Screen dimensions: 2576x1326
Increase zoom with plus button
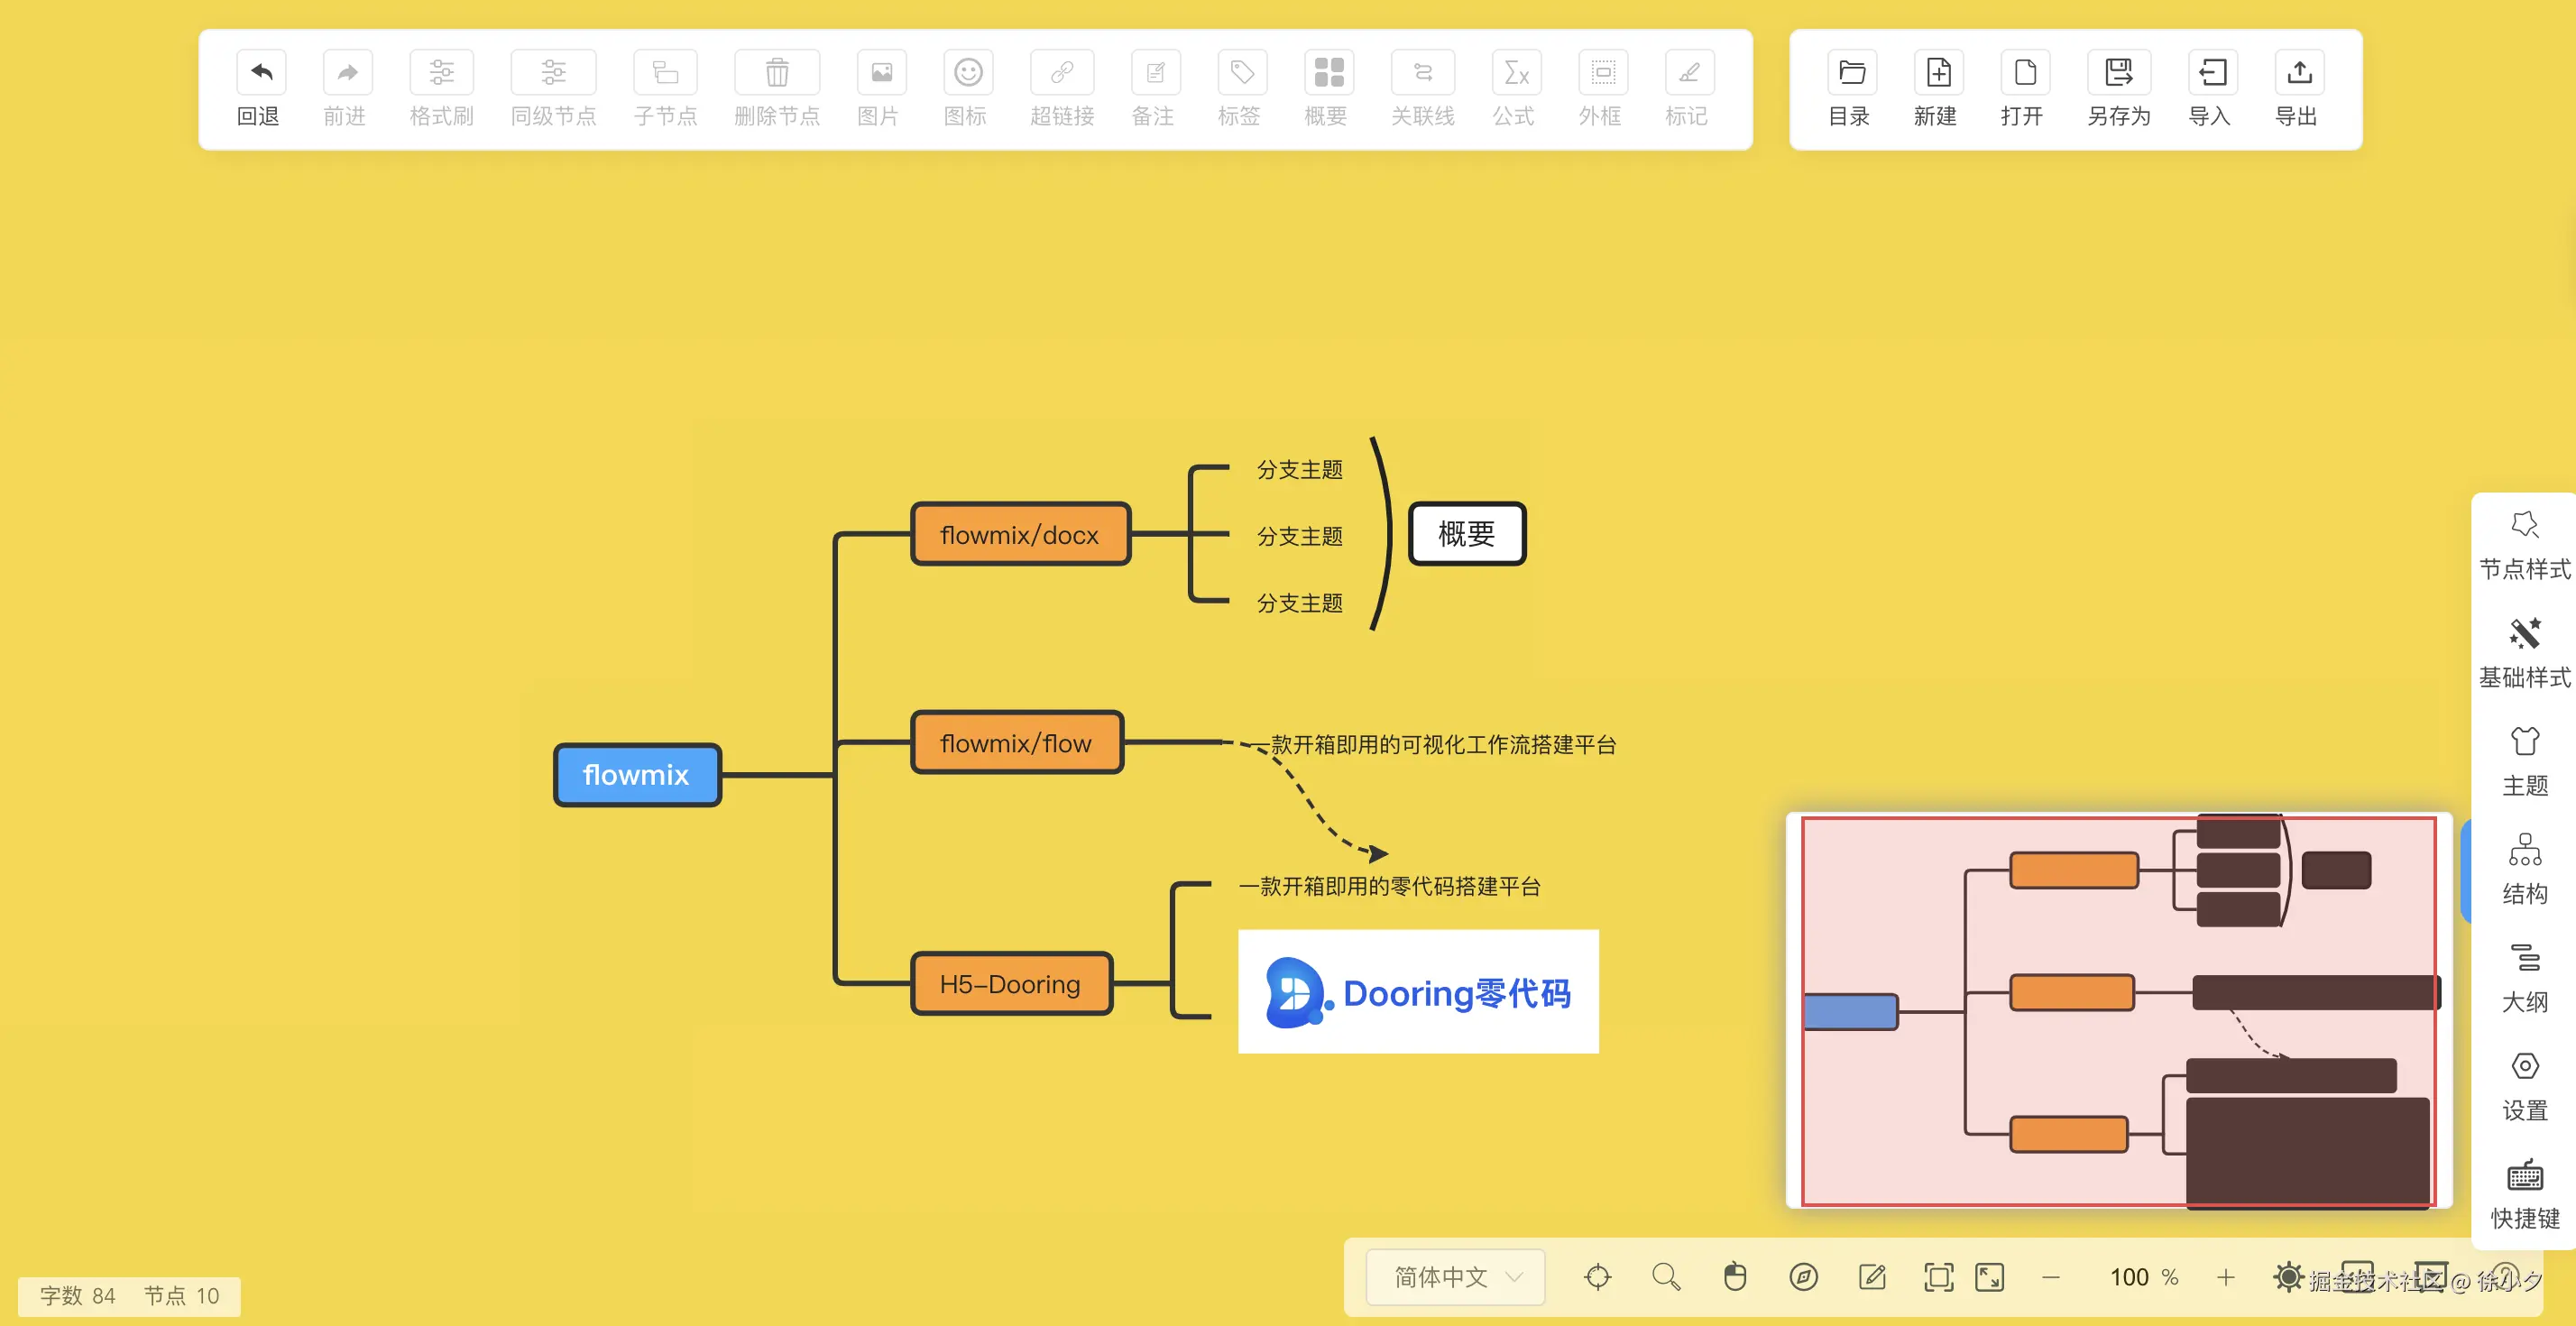[2226, 1277]
